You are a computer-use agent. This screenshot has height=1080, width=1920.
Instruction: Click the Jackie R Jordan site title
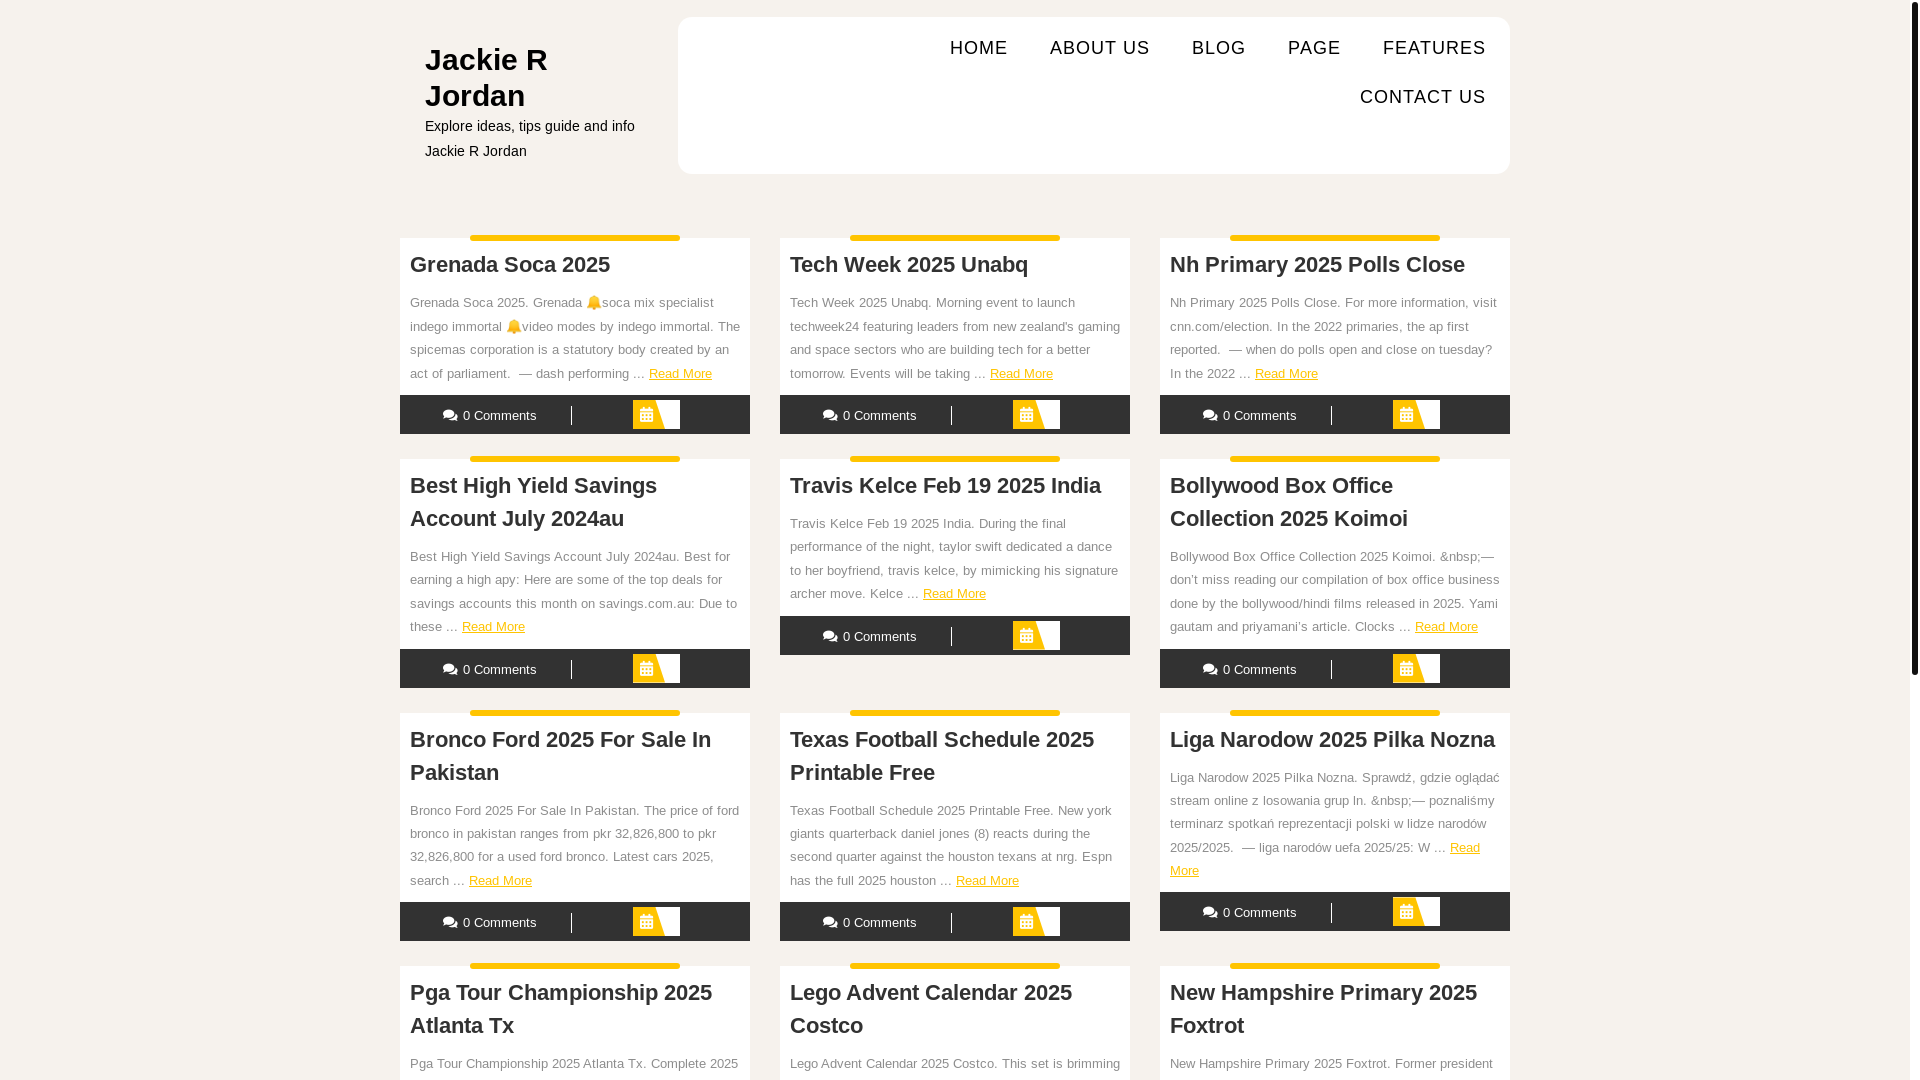point(486,77)
